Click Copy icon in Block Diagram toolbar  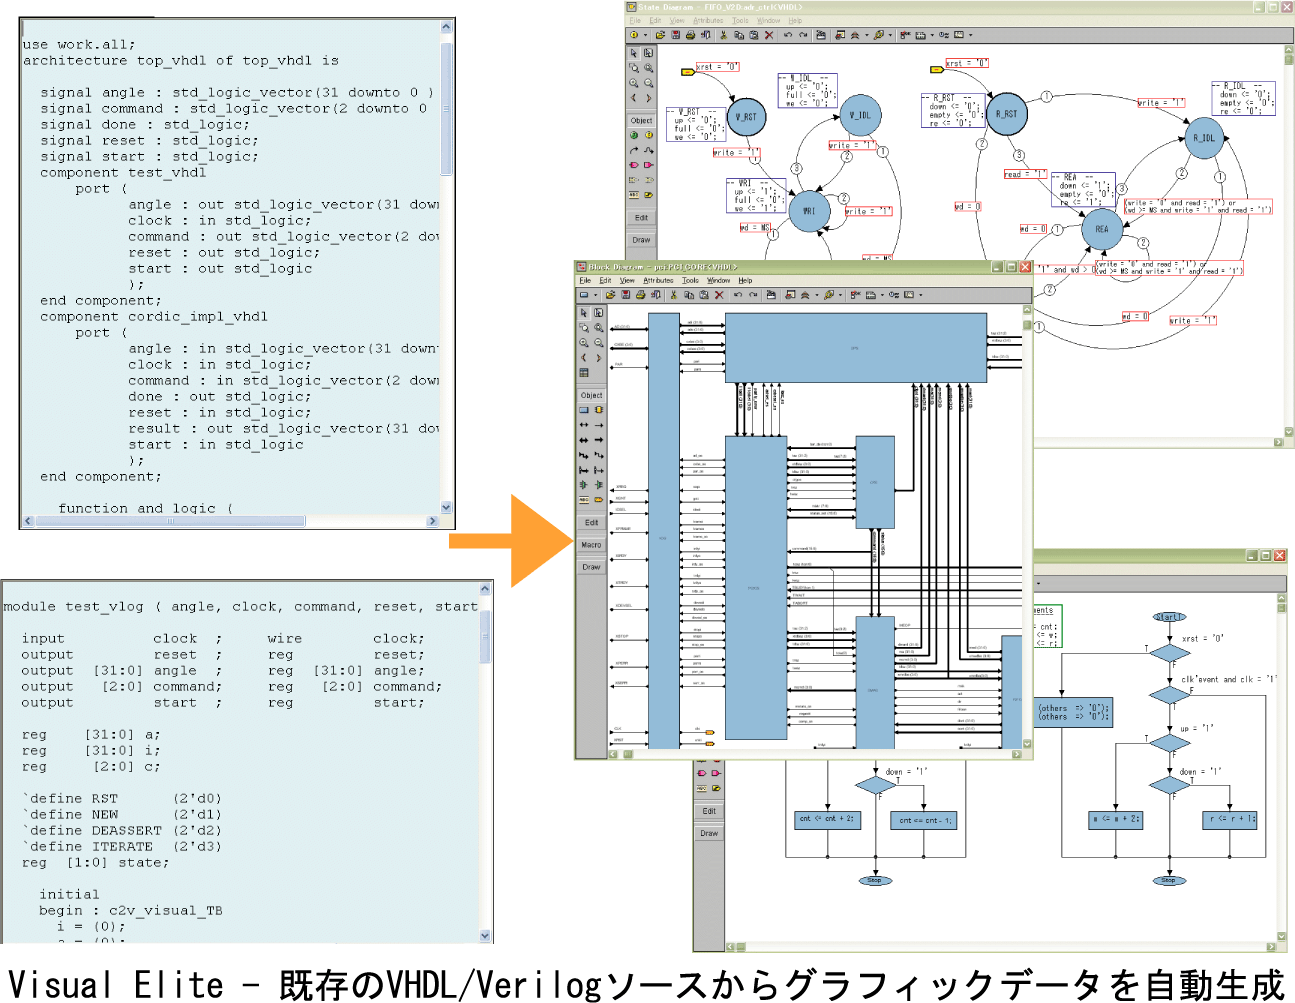[x=689, y=295]
